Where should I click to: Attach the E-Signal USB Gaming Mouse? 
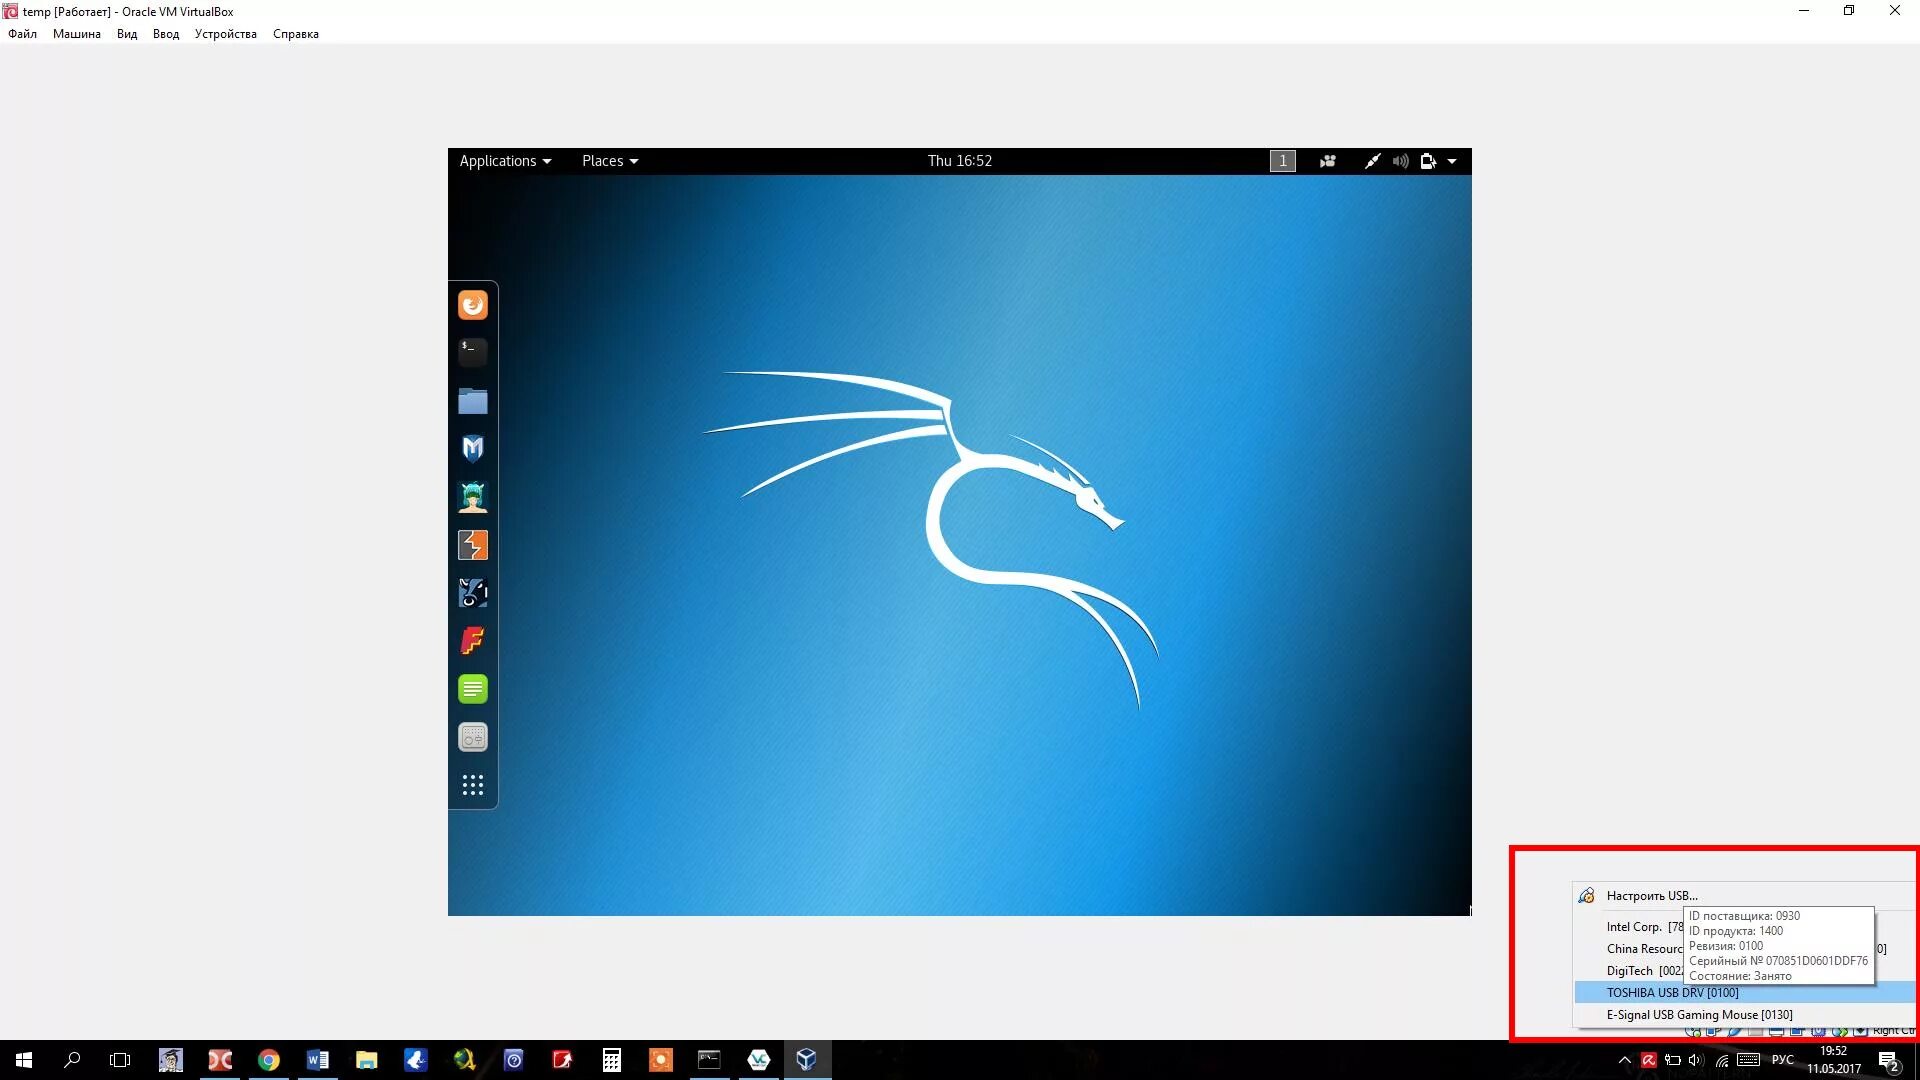[x=1699, y=1015]
